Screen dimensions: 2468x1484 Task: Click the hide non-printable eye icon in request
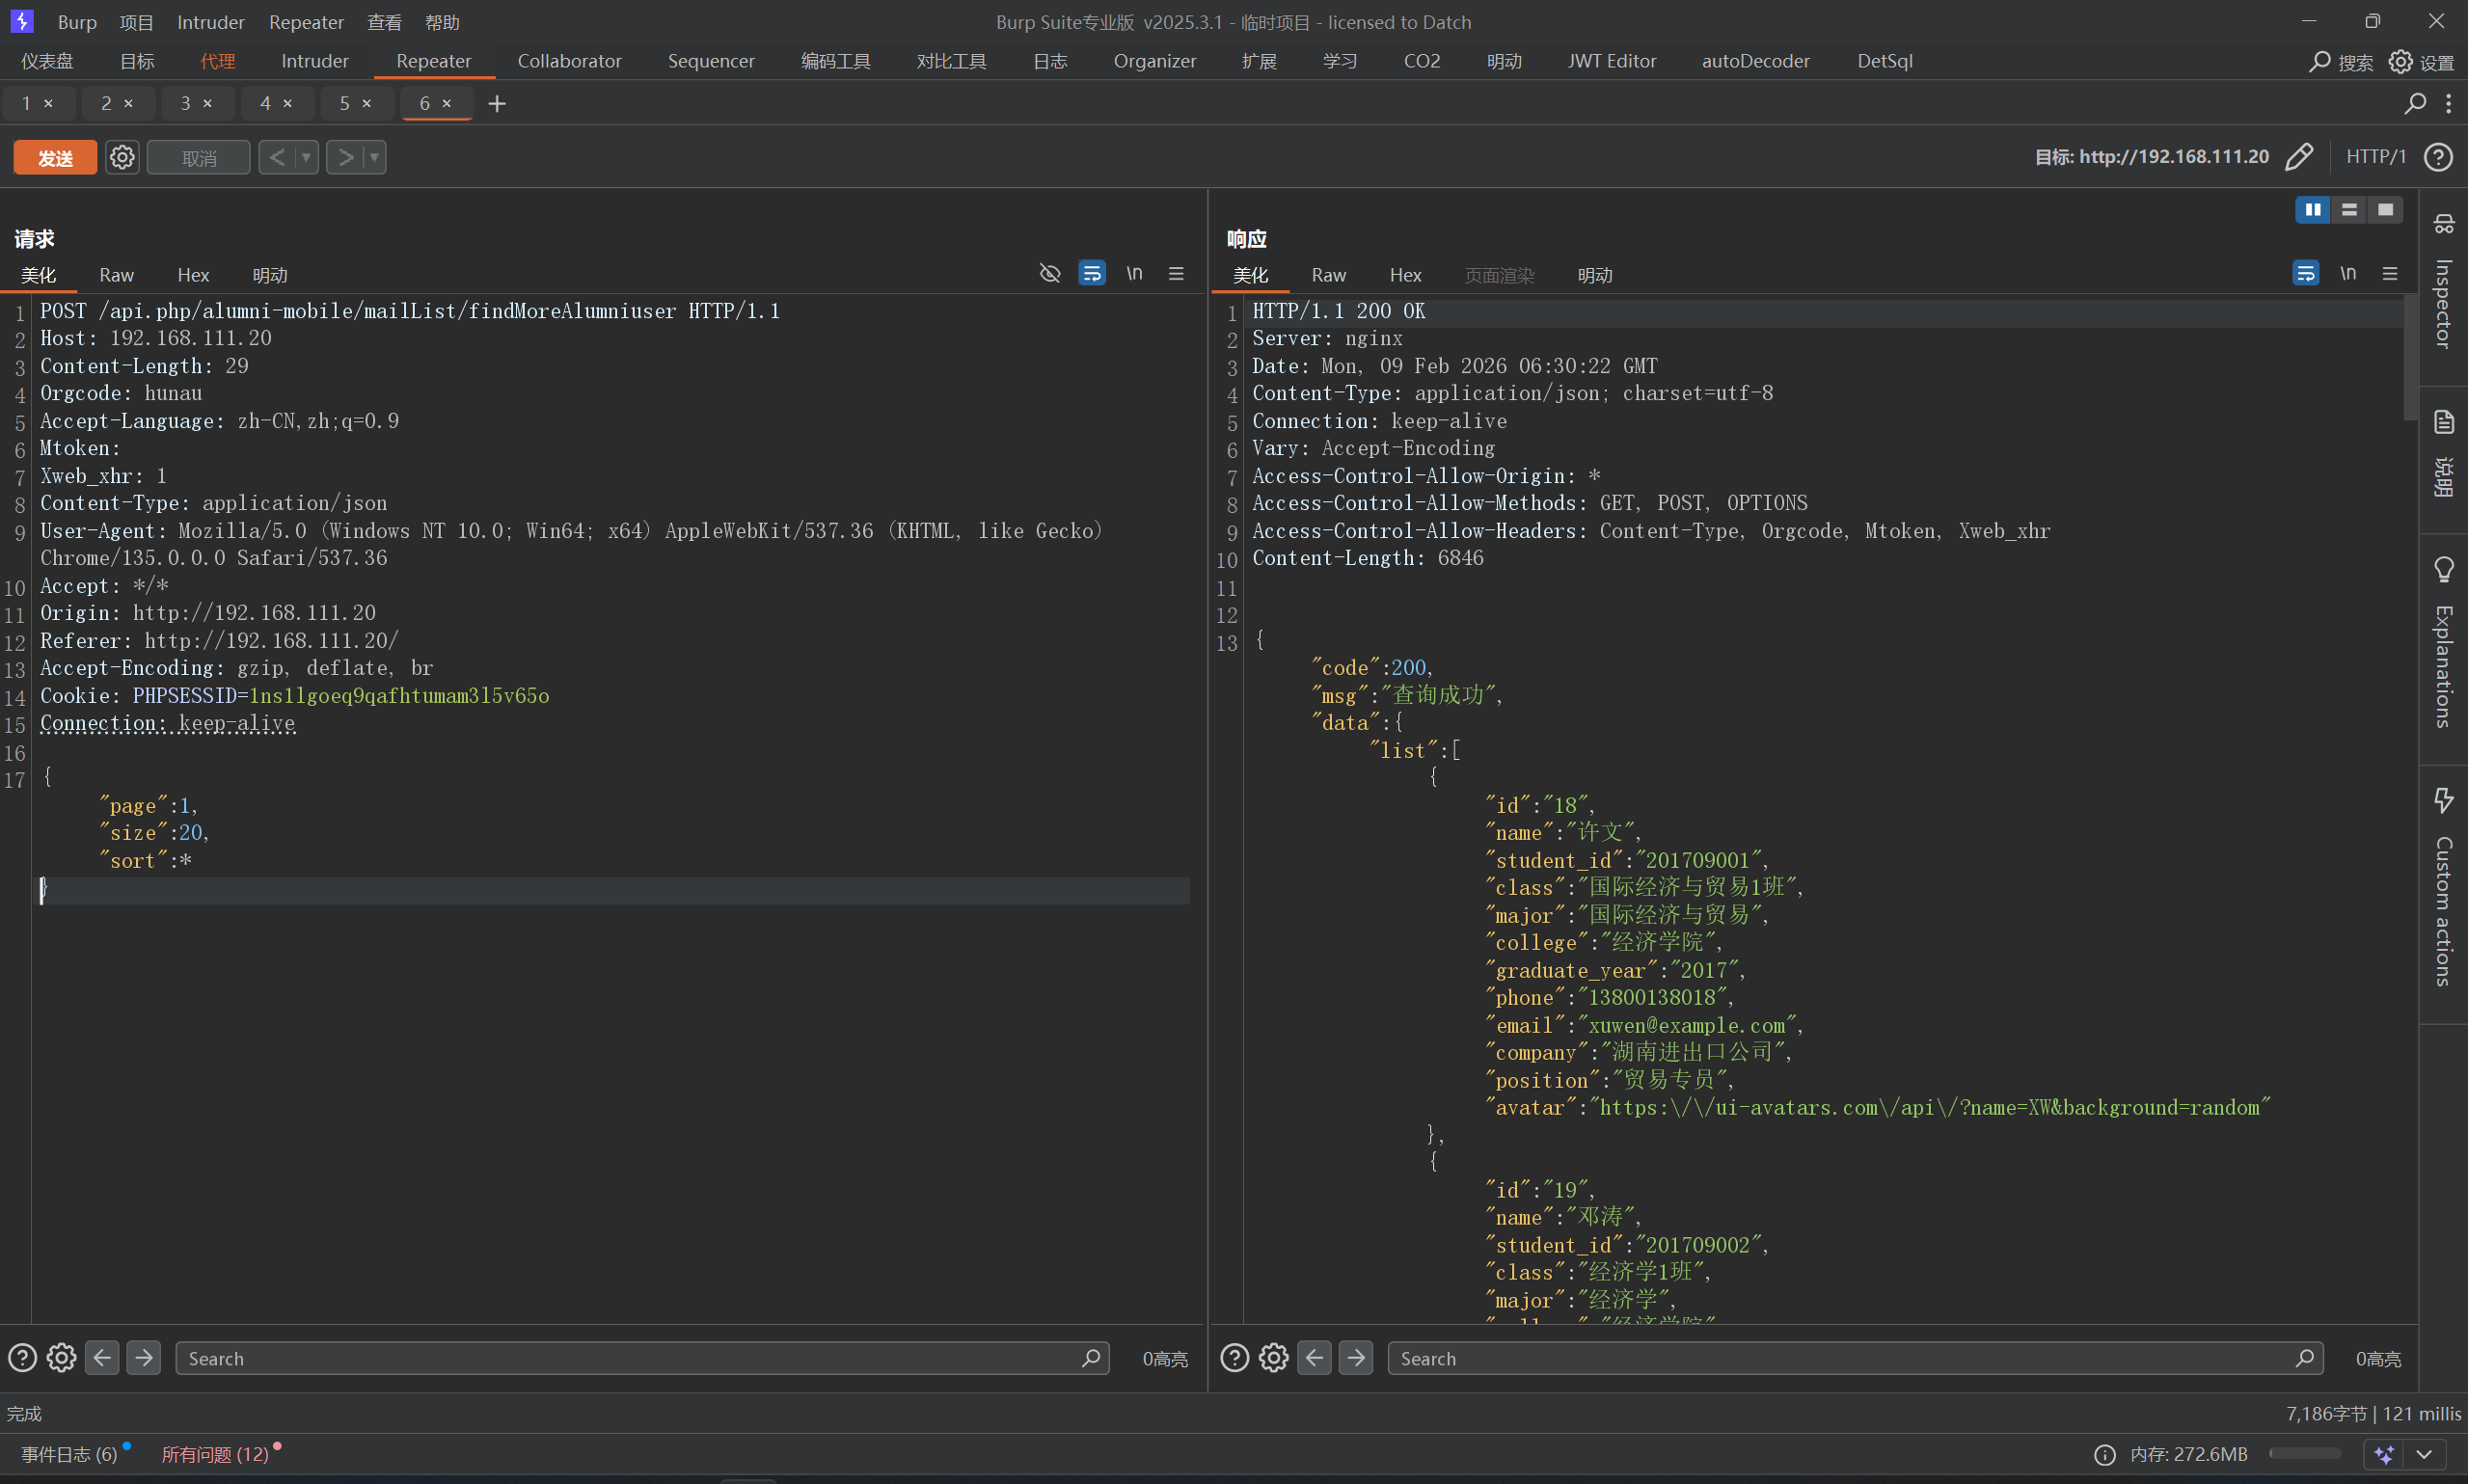1049,273
